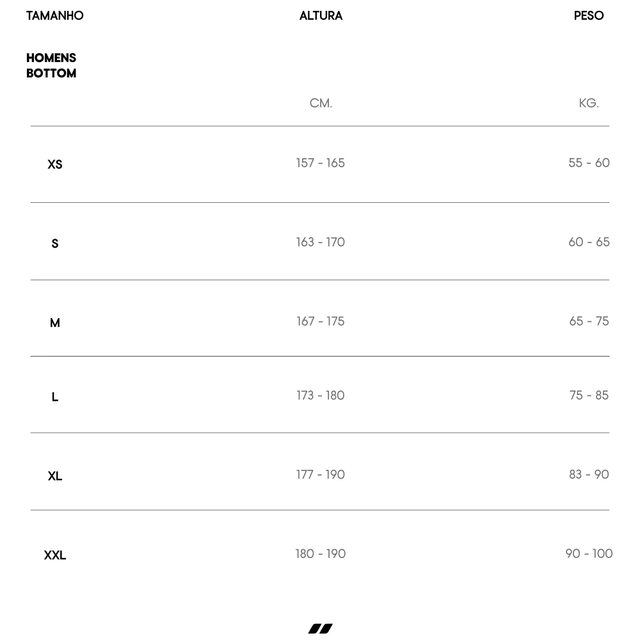
Task: Click the KG. unit label
Action: click(589, 103)
